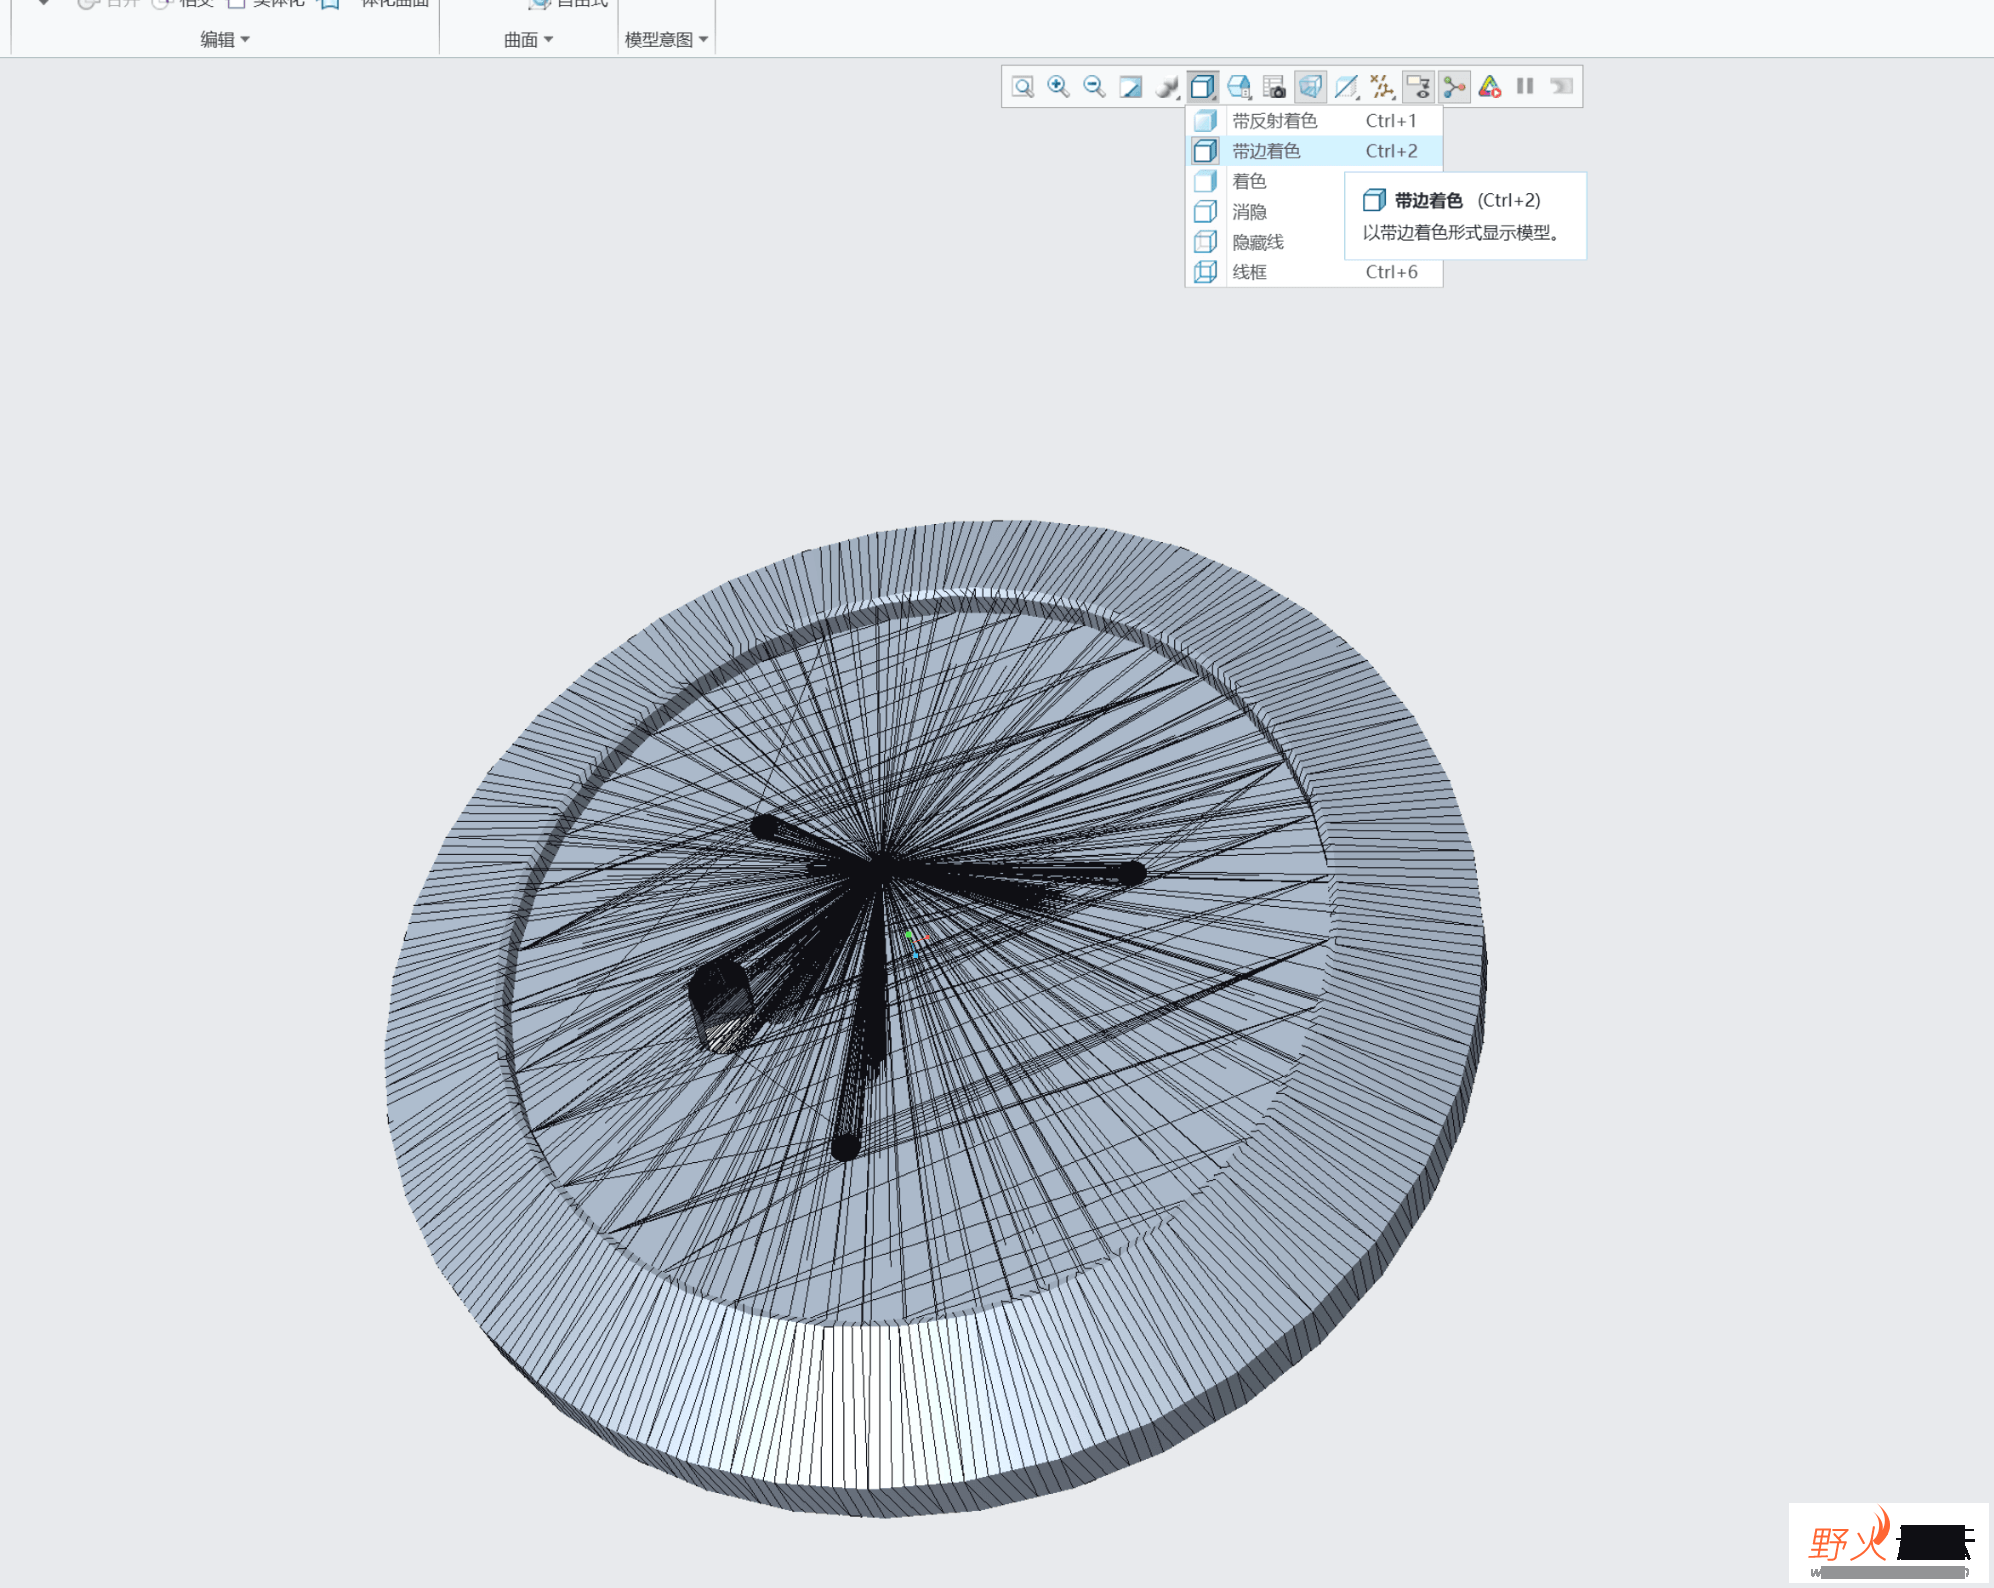The width and height of the screenshot is (1994, 1588).
Task: Choose 线框 wireframe option
Action: coord(1314,272)
